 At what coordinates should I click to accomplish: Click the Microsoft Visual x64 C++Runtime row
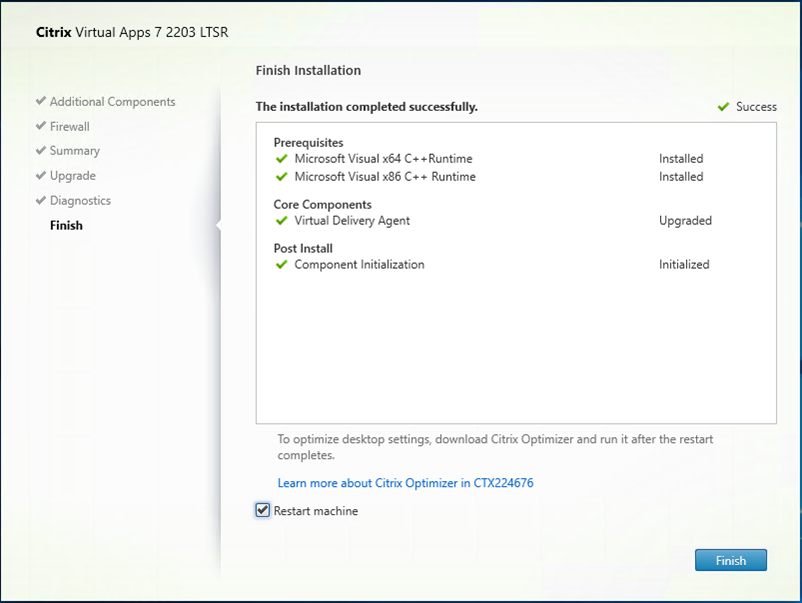pyautogui.click(x=383, y=159)
